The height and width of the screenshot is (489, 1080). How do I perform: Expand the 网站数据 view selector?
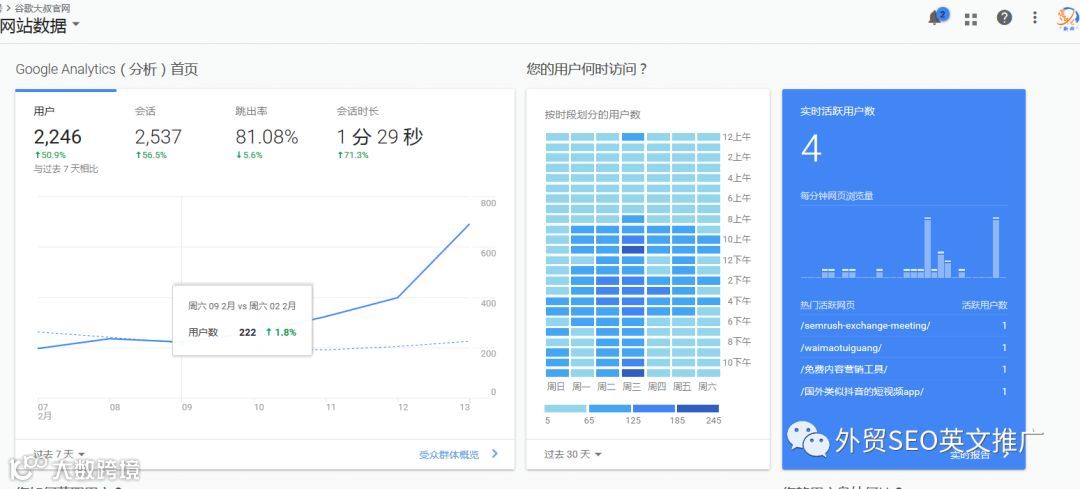coord(39,26)
